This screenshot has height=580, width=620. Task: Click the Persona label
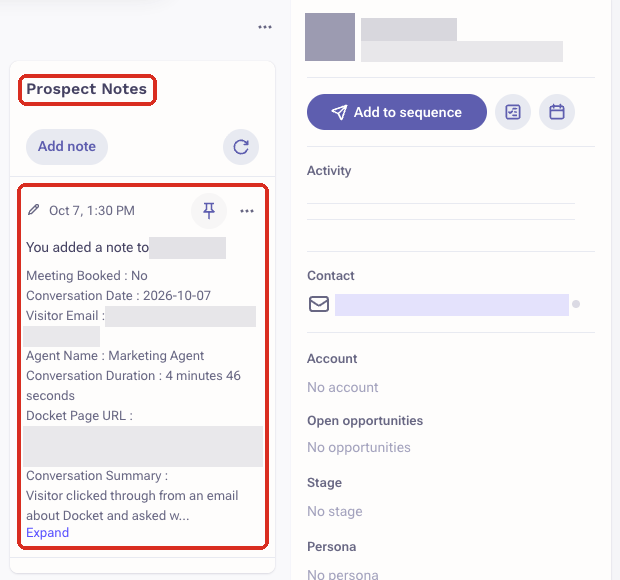[331, 547]
